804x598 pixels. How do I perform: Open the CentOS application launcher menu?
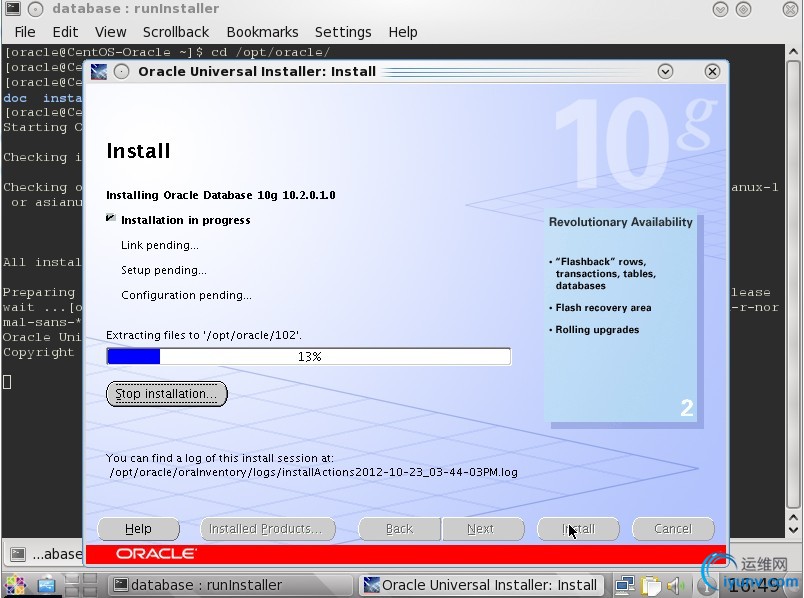click(x=15, y=585)
